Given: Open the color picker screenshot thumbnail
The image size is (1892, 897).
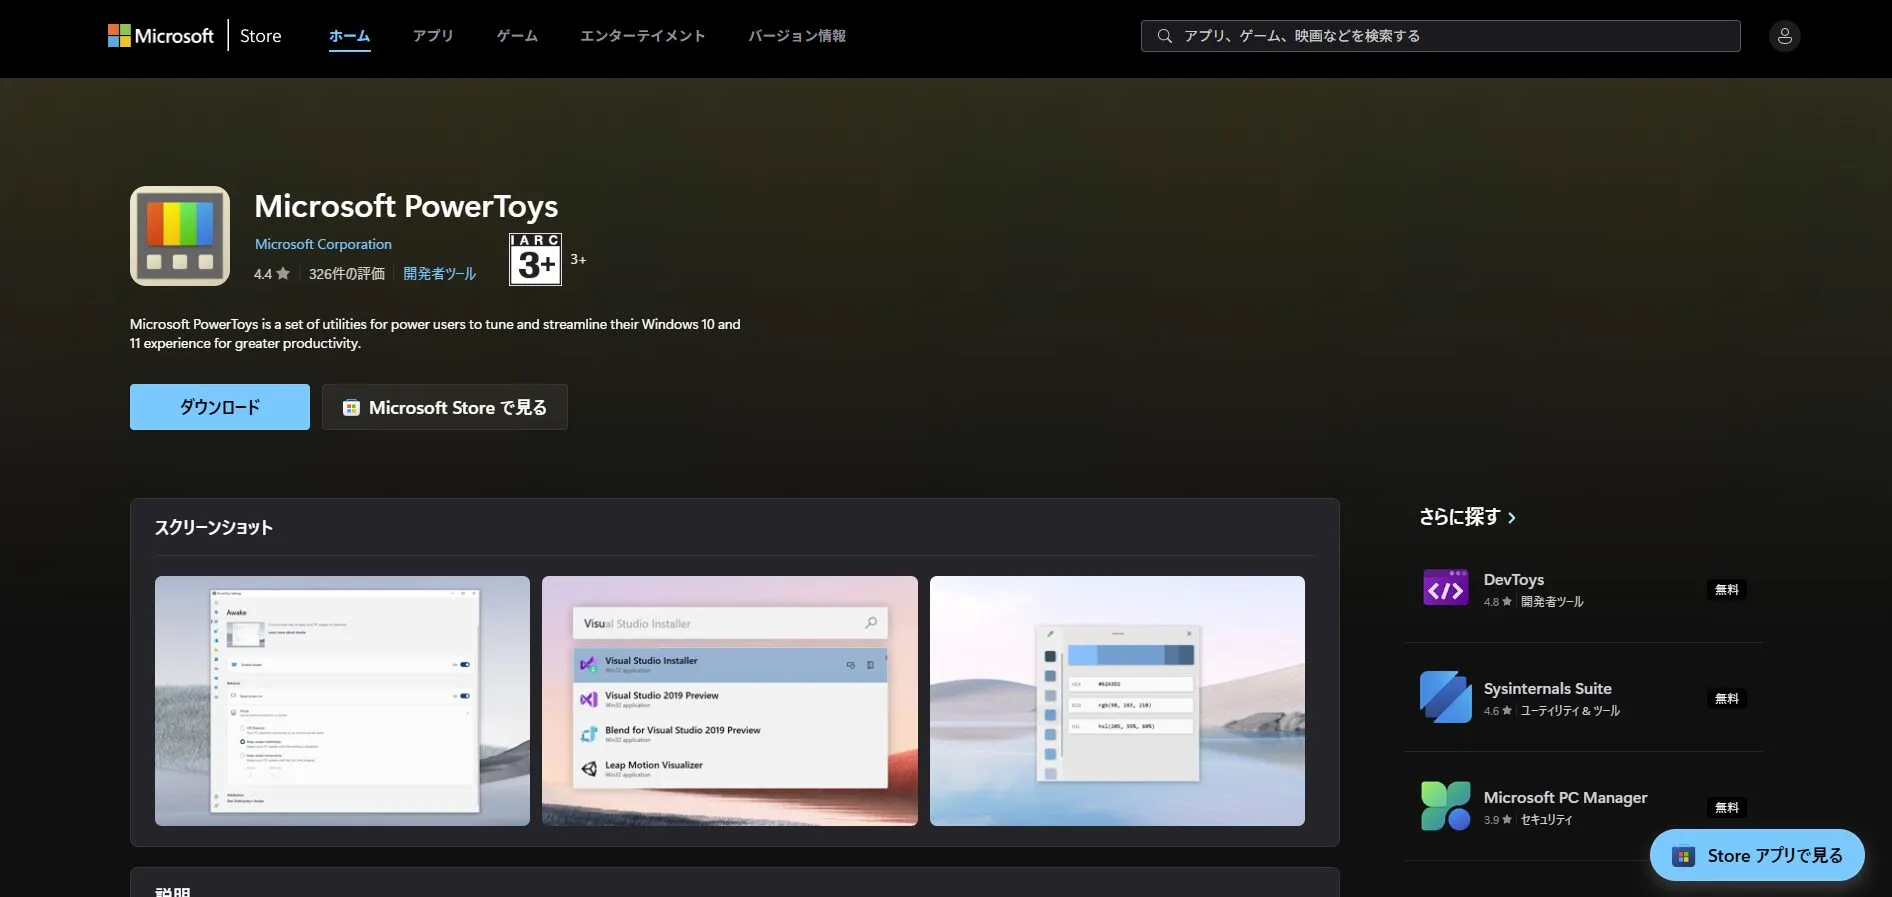Looking at the screenshot, I should (x=1117, y=701).
